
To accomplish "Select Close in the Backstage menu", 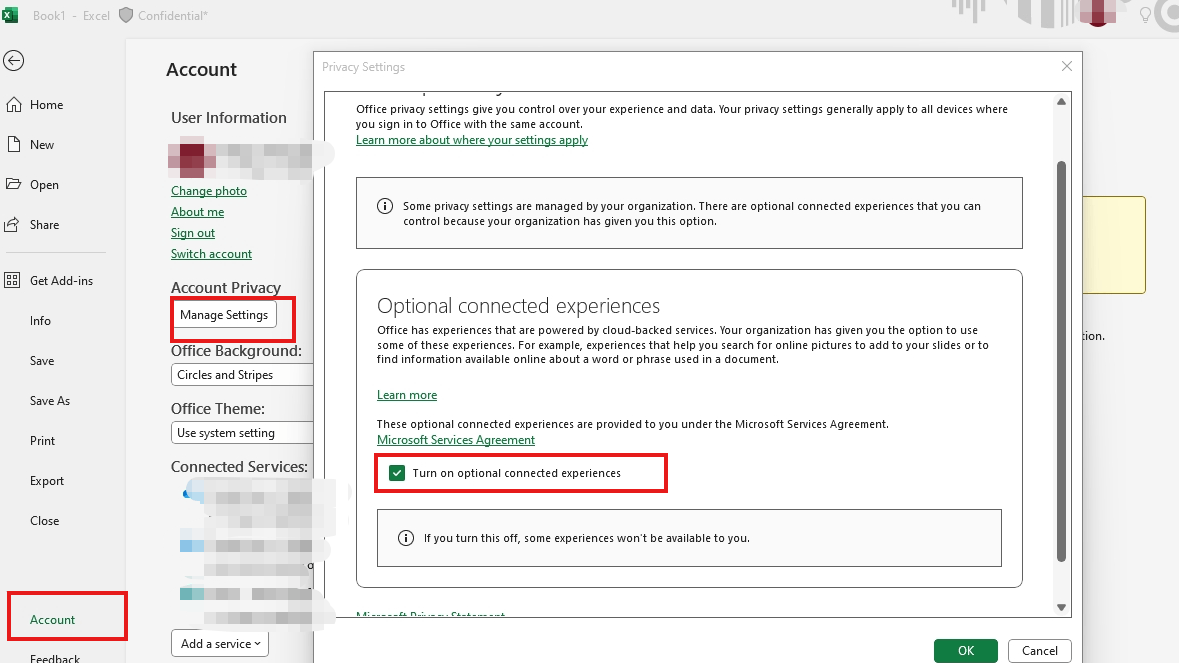I will pos(44,520).
